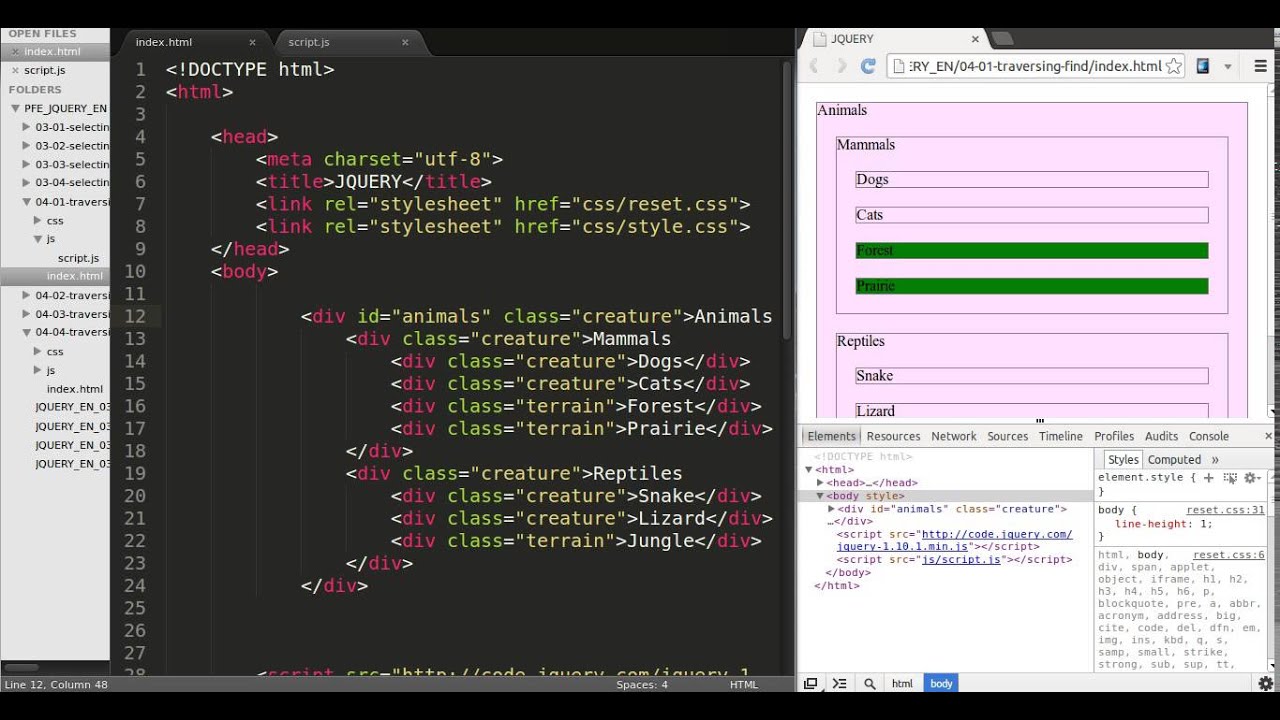Open the dropdown arrow next to the extension icon
Image resolution: width=1280 pixels, height=720 pixels.
click(1228, 67)
